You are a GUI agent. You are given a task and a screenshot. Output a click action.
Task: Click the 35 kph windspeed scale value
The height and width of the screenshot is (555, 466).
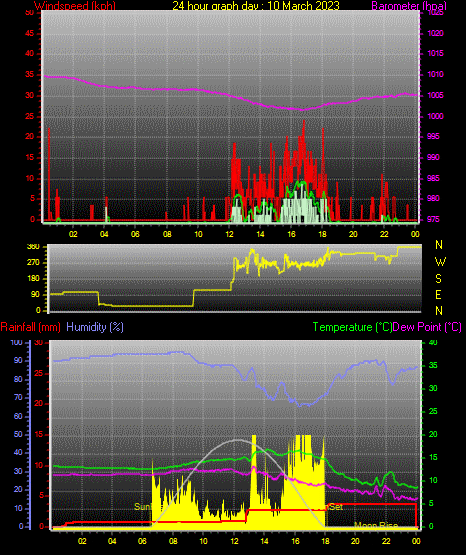coord(30,75)
